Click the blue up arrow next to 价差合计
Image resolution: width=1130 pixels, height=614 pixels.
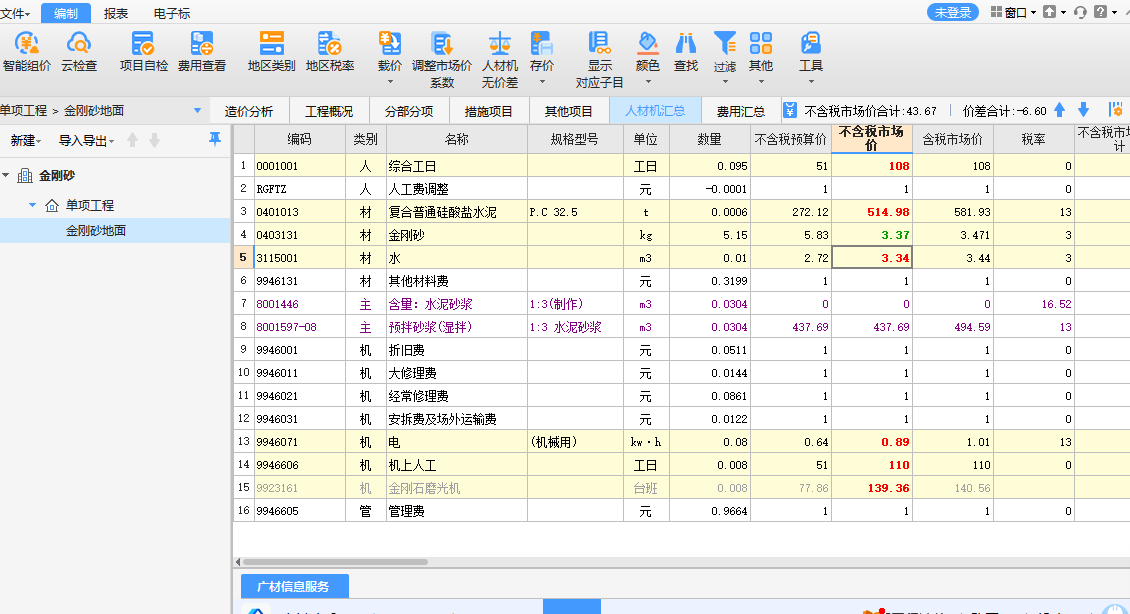(1059, 110)
